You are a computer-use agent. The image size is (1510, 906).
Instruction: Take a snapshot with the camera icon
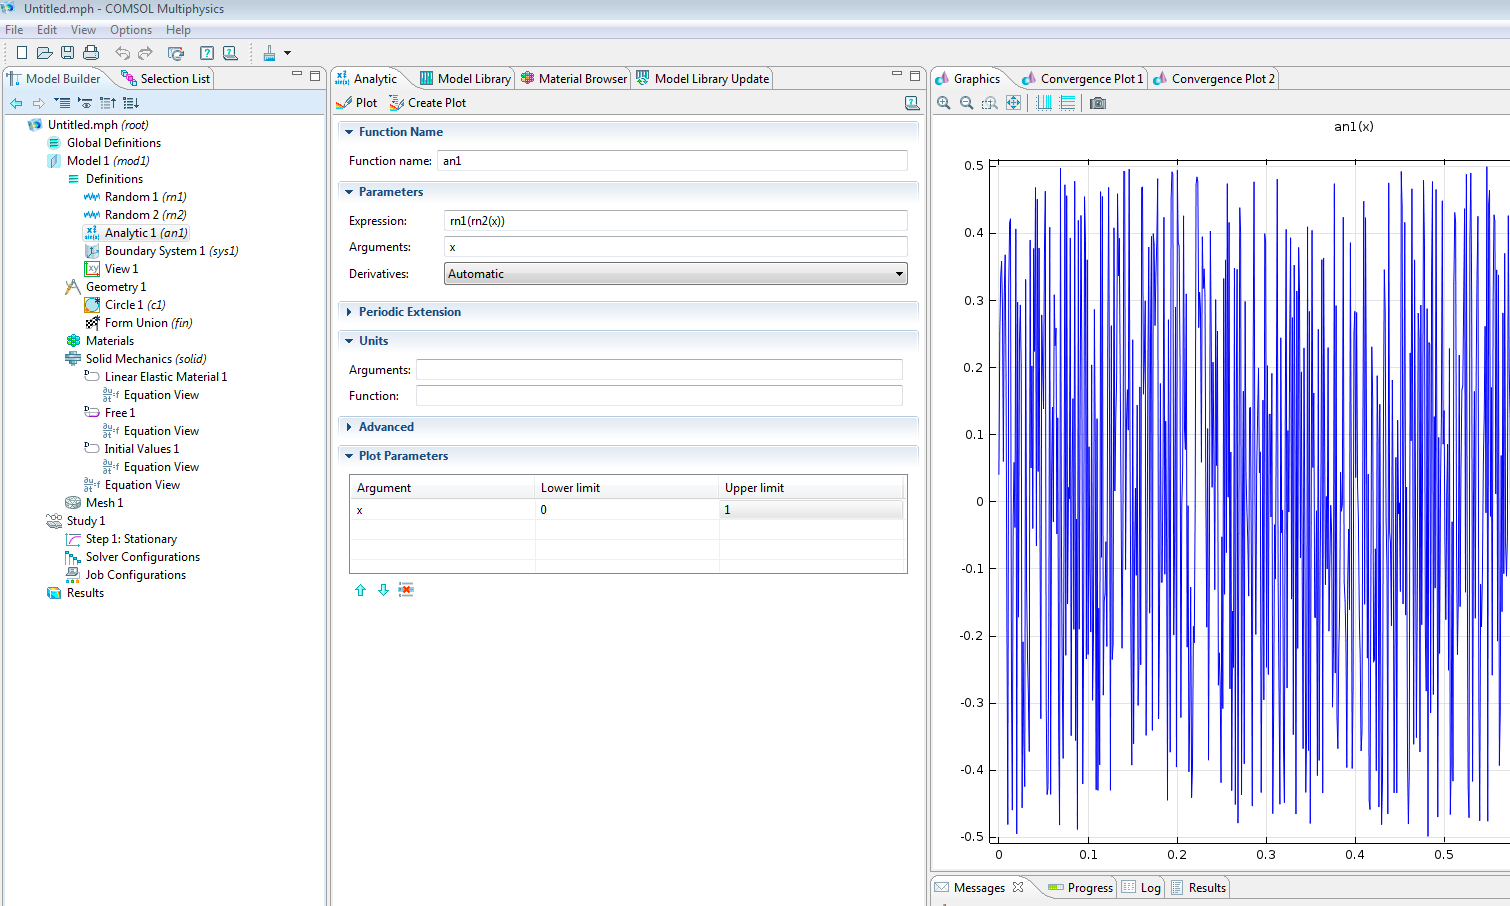point(1097,103)
